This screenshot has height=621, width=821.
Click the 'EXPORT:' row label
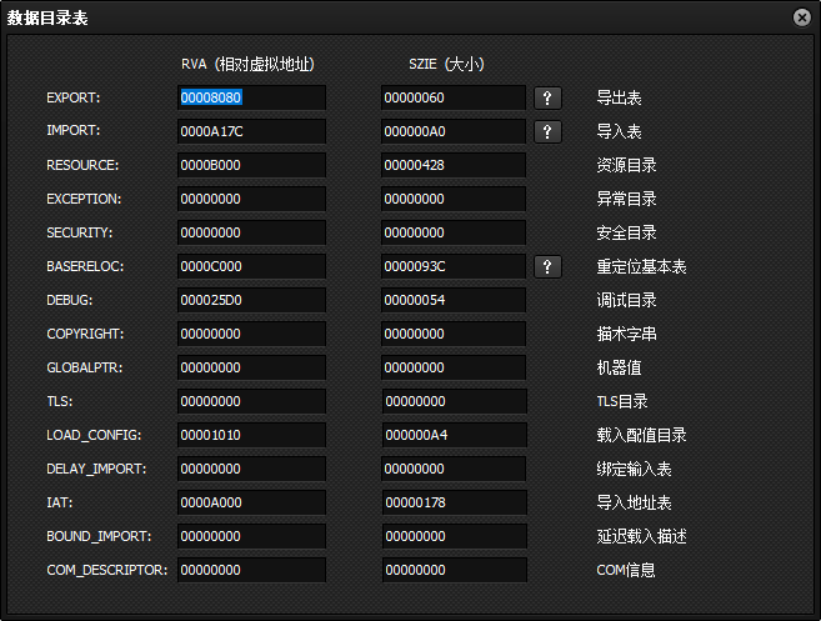[x=73, y=98]
